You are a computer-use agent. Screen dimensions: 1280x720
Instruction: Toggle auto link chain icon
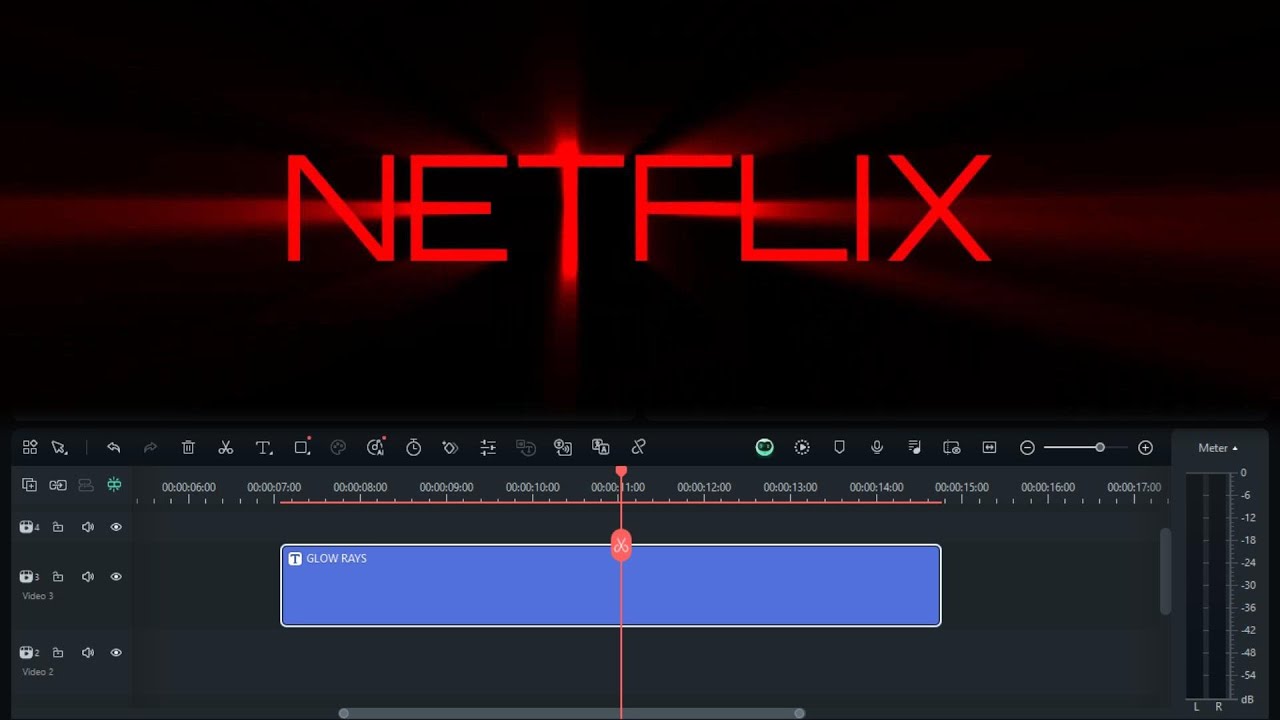tap(58, 485)
